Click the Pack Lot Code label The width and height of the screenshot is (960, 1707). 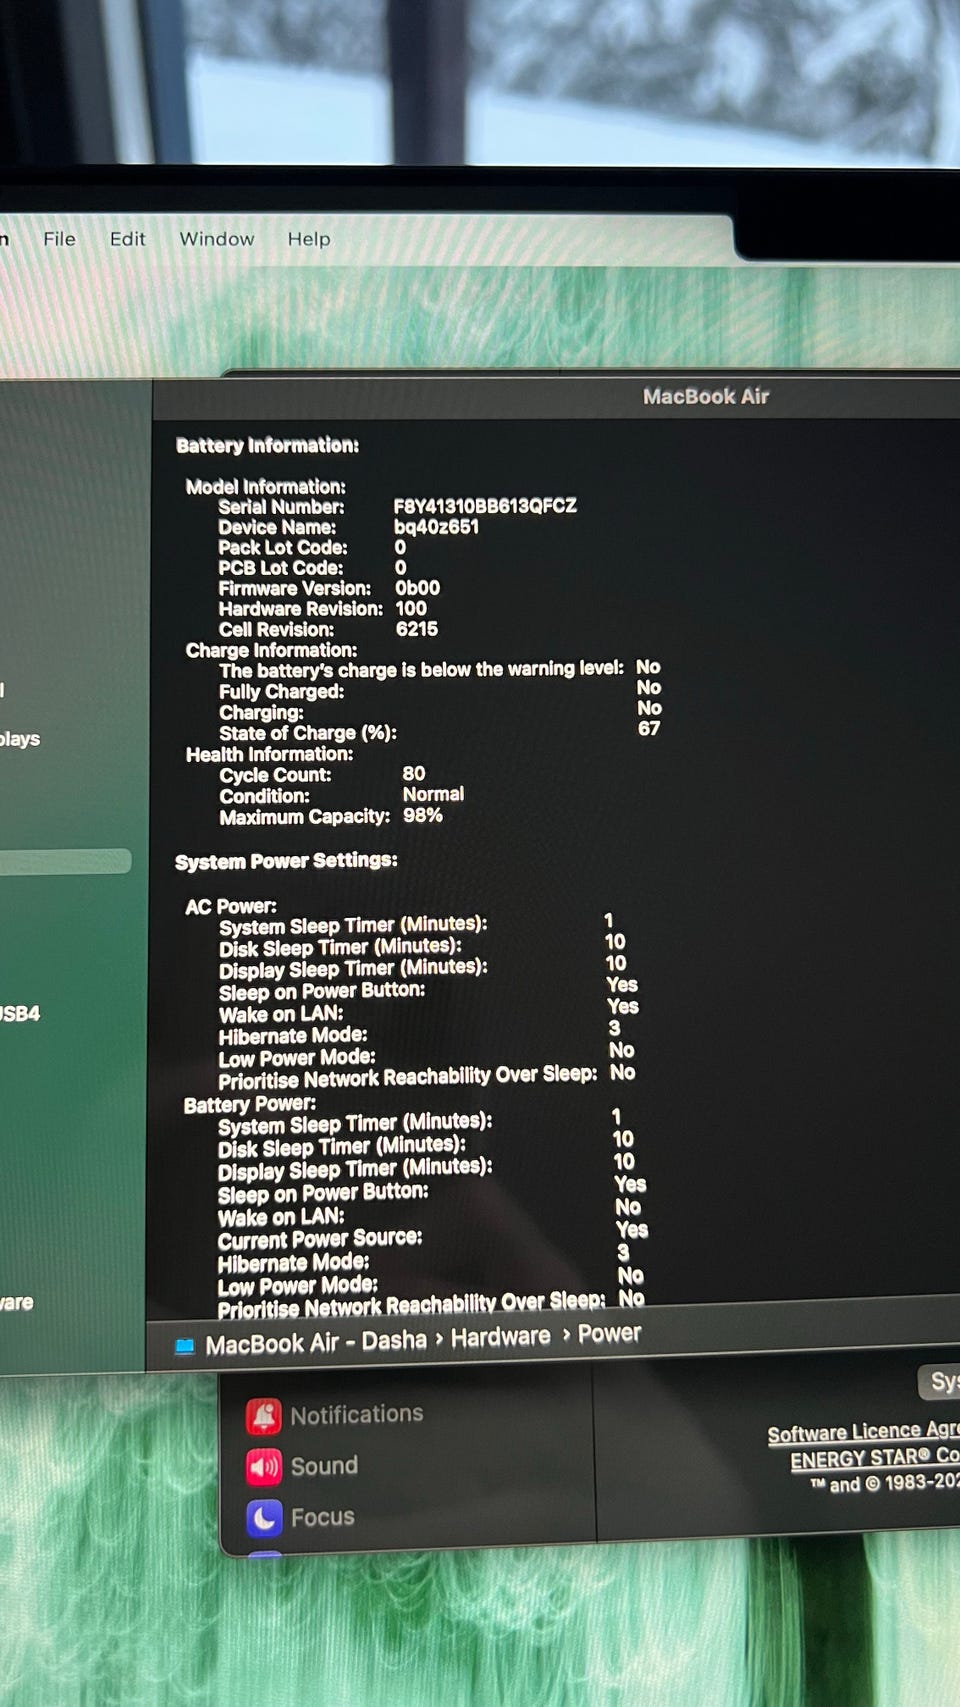283,547
